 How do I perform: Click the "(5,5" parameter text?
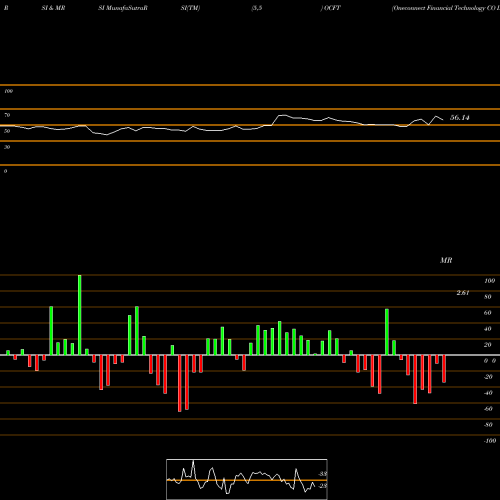(x=257, y=8)
